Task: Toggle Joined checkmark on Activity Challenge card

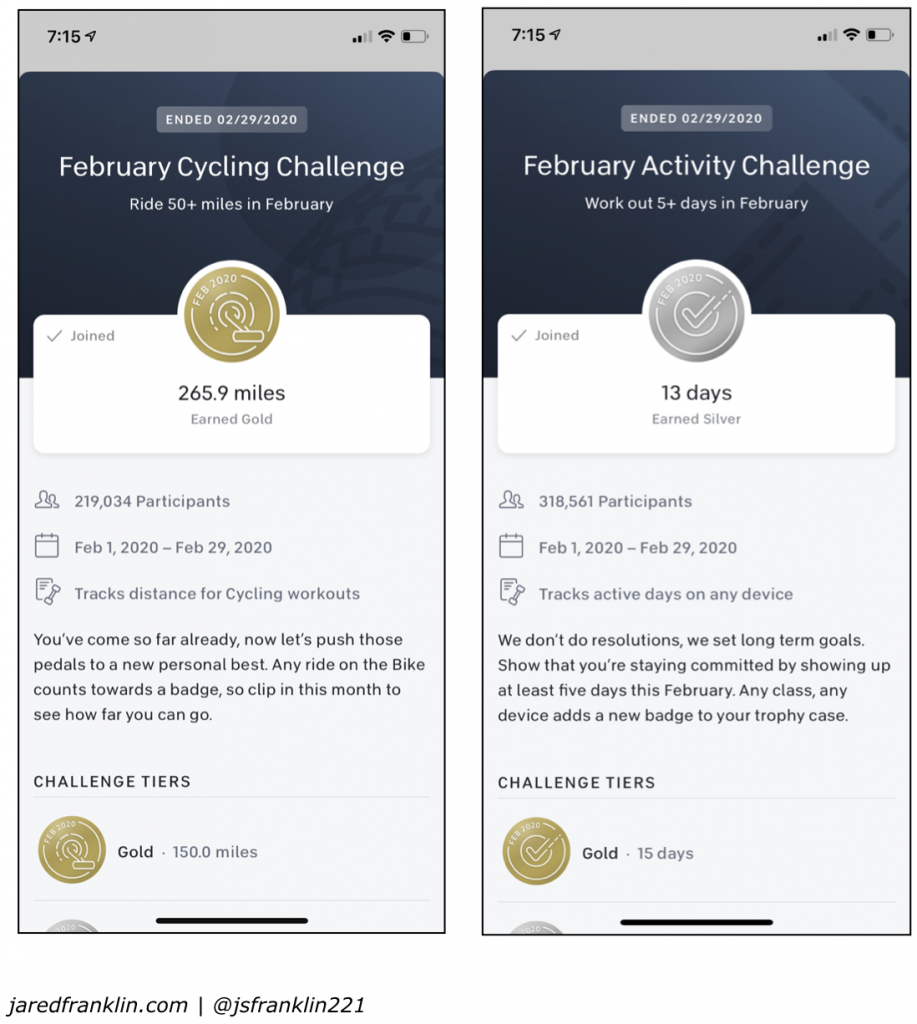Action: (x=519, y=336)
